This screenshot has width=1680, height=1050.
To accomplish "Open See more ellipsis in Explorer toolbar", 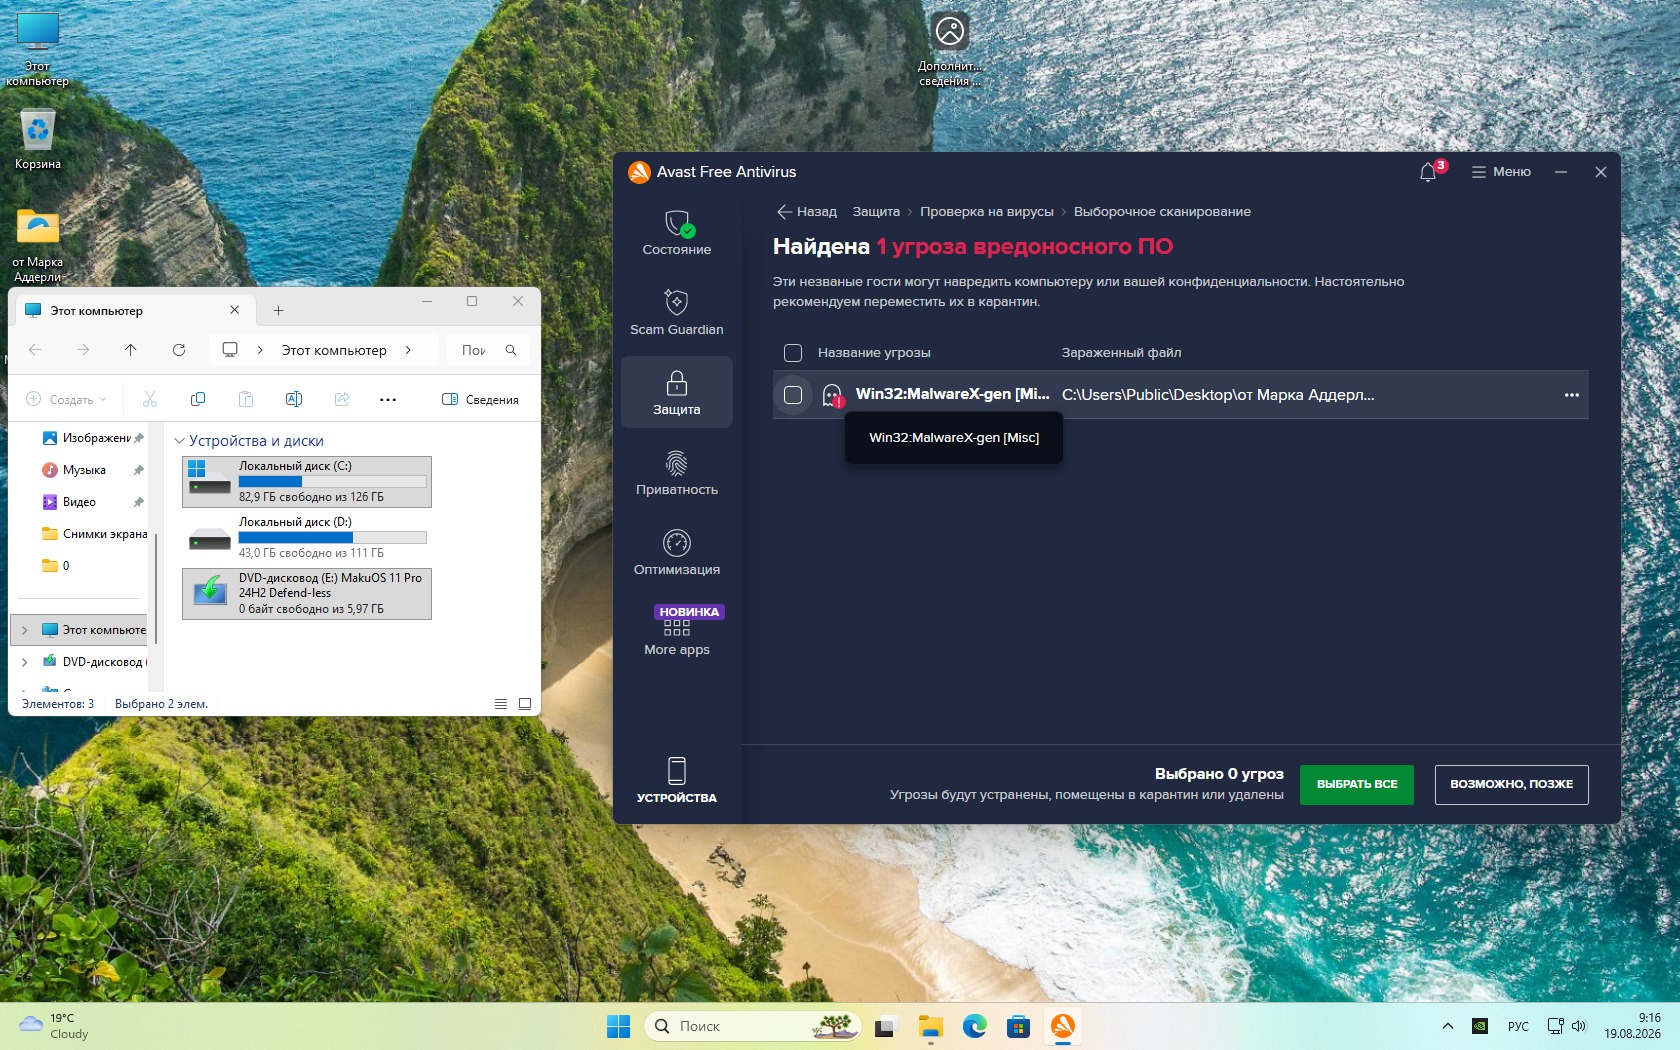I will point(388,400).
